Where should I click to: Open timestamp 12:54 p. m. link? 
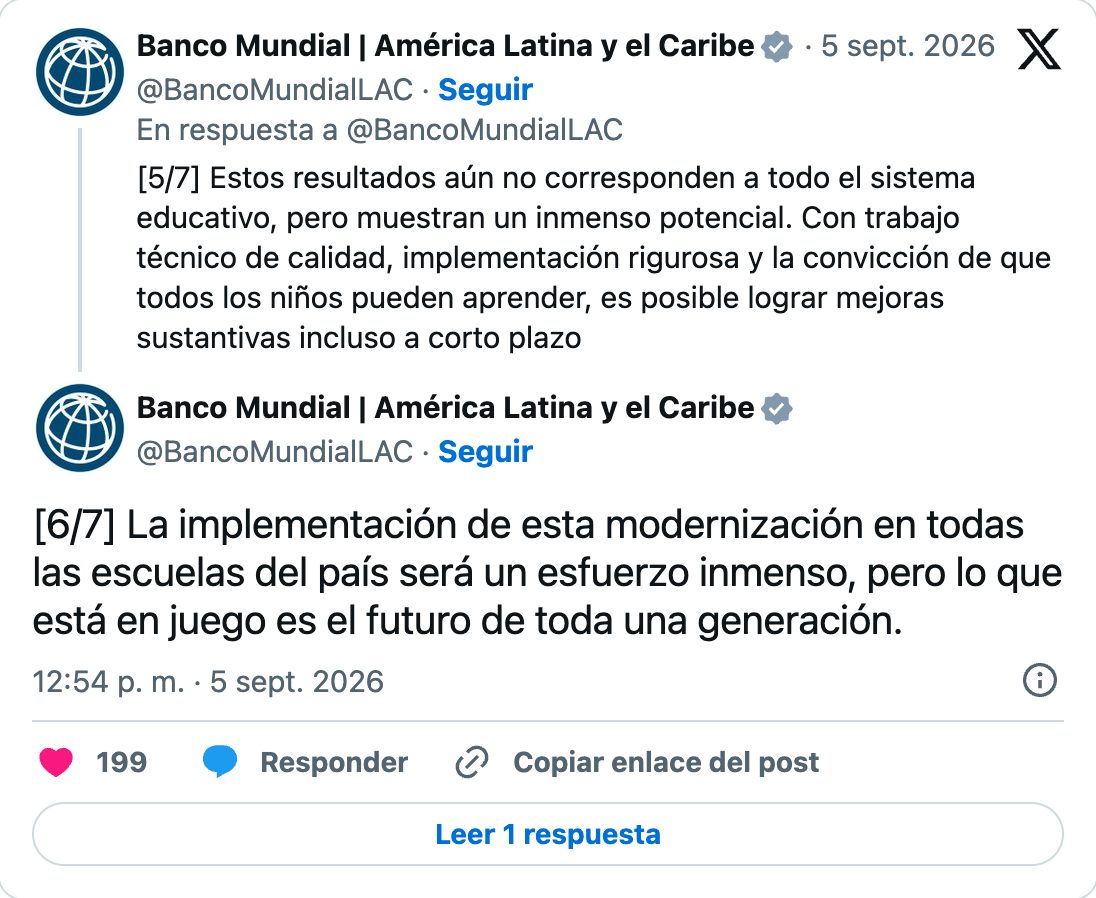208,681
